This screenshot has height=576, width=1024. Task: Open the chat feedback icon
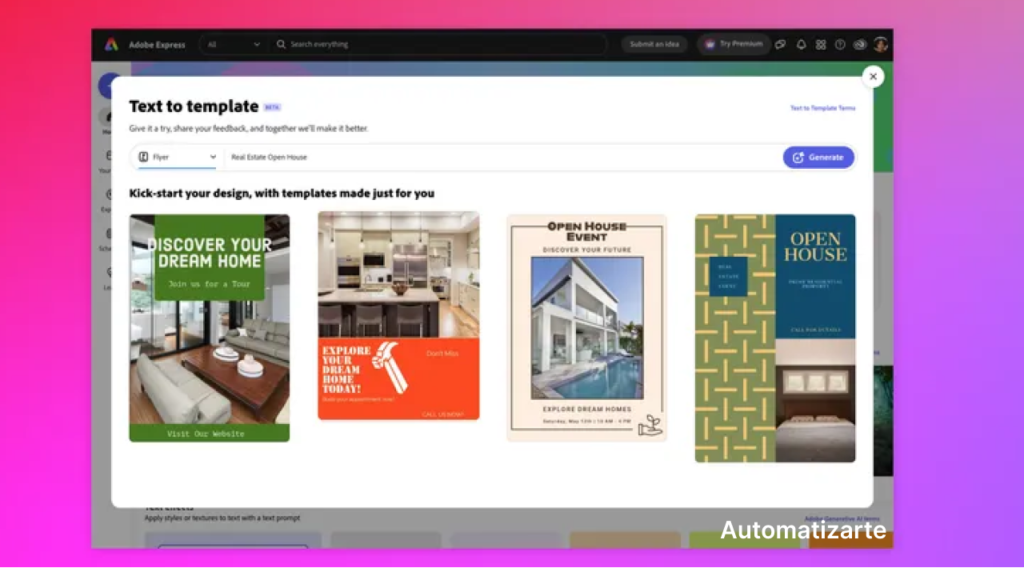[x=780, y=44]
